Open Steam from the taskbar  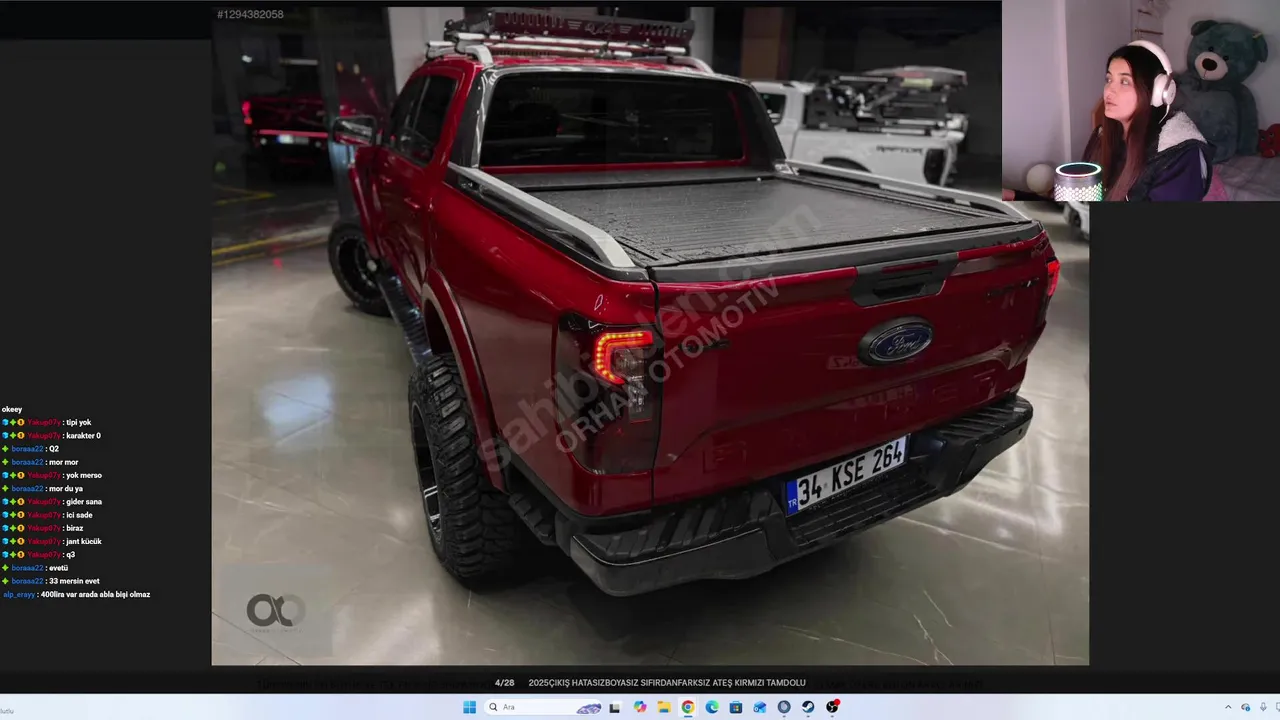click(808, 707)
